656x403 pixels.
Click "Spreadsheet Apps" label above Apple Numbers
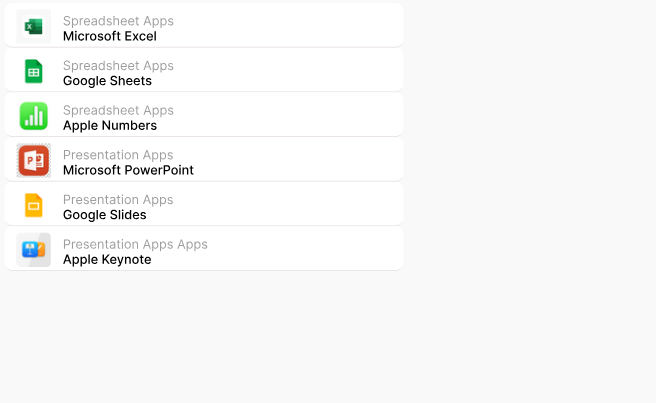[118, 110]
